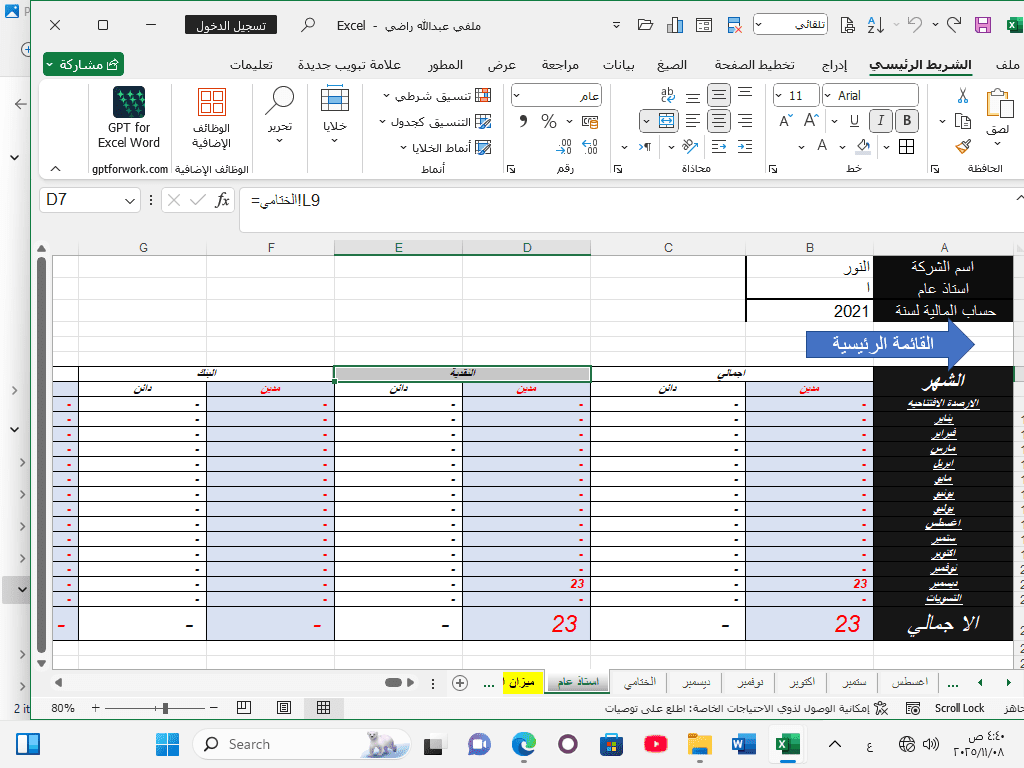Click the Insert Function fx icon
The height and width of the screenshot is (768, 1024).
[x=222, y=200]
